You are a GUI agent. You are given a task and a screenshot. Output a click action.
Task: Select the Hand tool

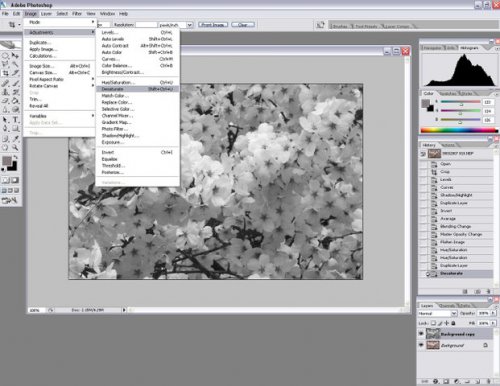pyautogui.click(x=6, y=147)
